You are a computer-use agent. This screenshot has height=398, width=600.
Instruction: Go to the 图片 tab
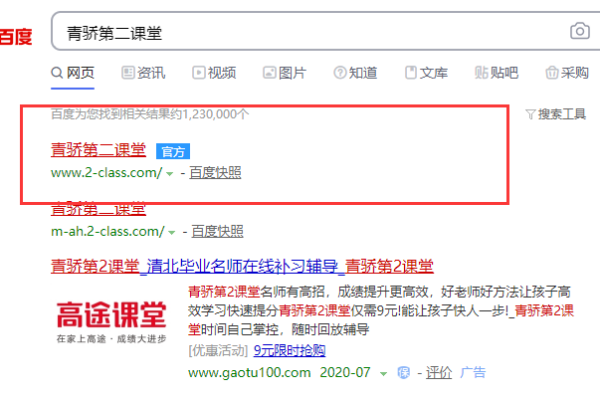click(284, 73)
